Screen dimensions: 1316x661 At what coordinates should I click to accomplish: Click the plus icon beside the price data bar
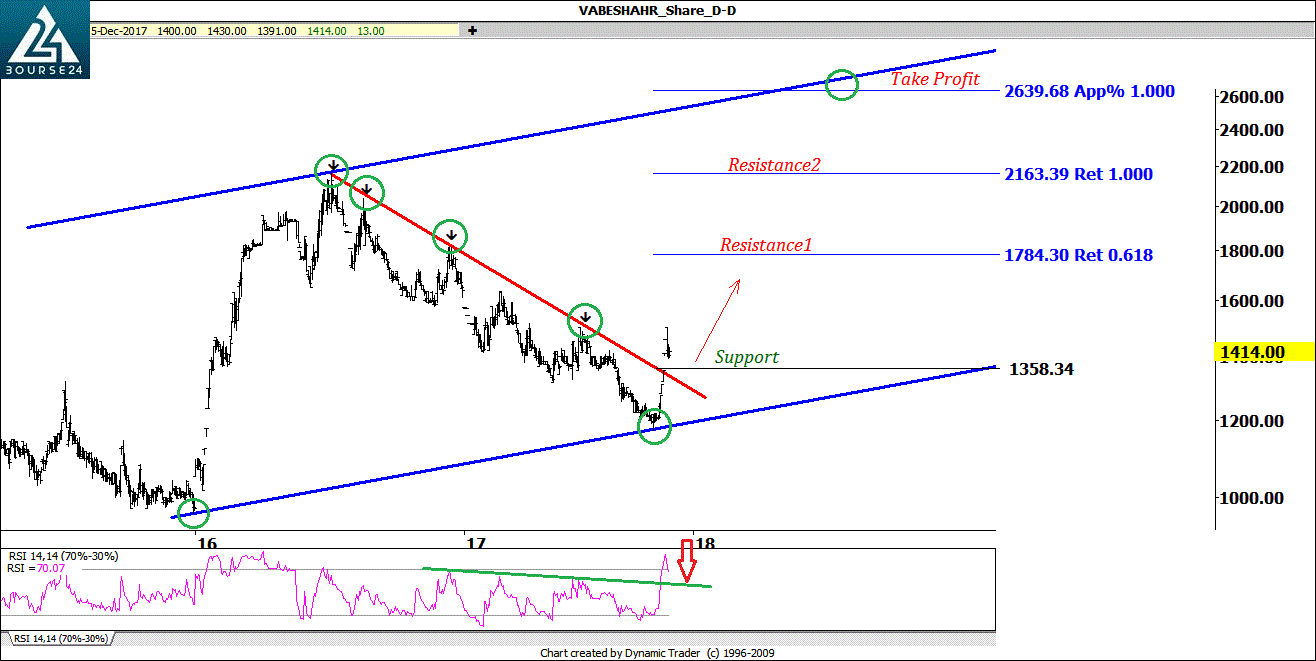pyautogui.click(x=472, y=31)
